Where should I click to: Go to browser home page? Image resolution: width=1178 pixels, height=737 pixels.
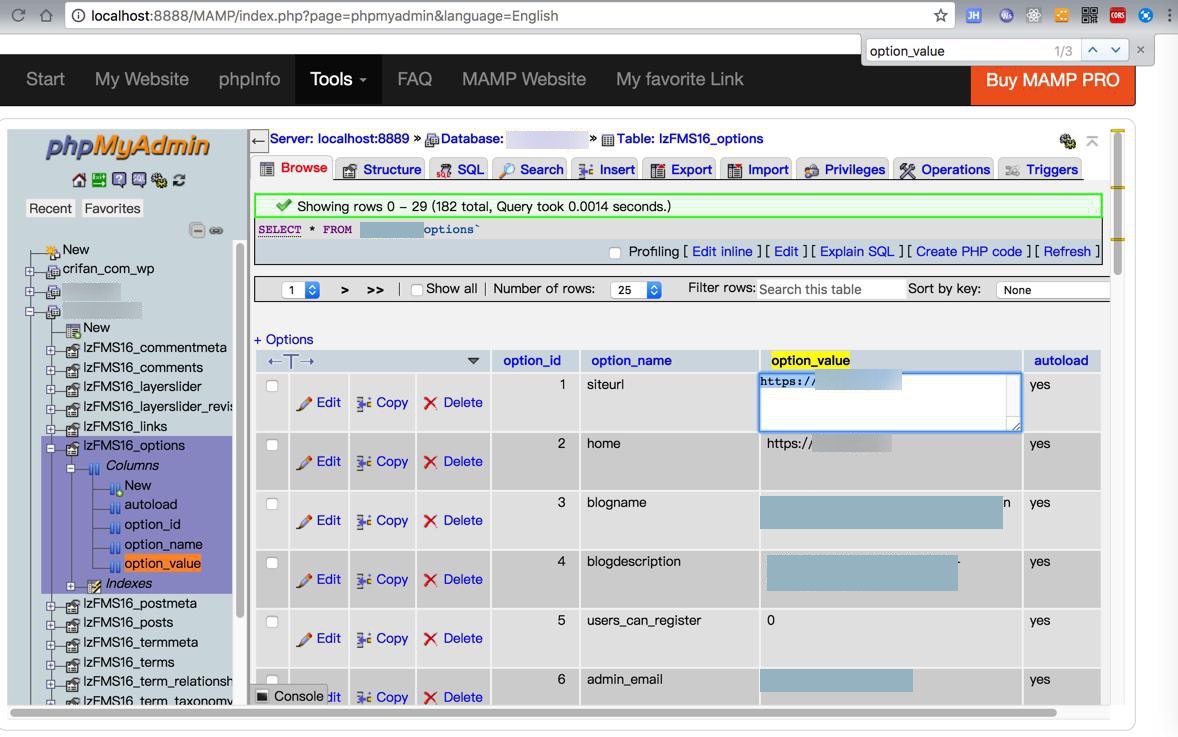tap(46, 15)
